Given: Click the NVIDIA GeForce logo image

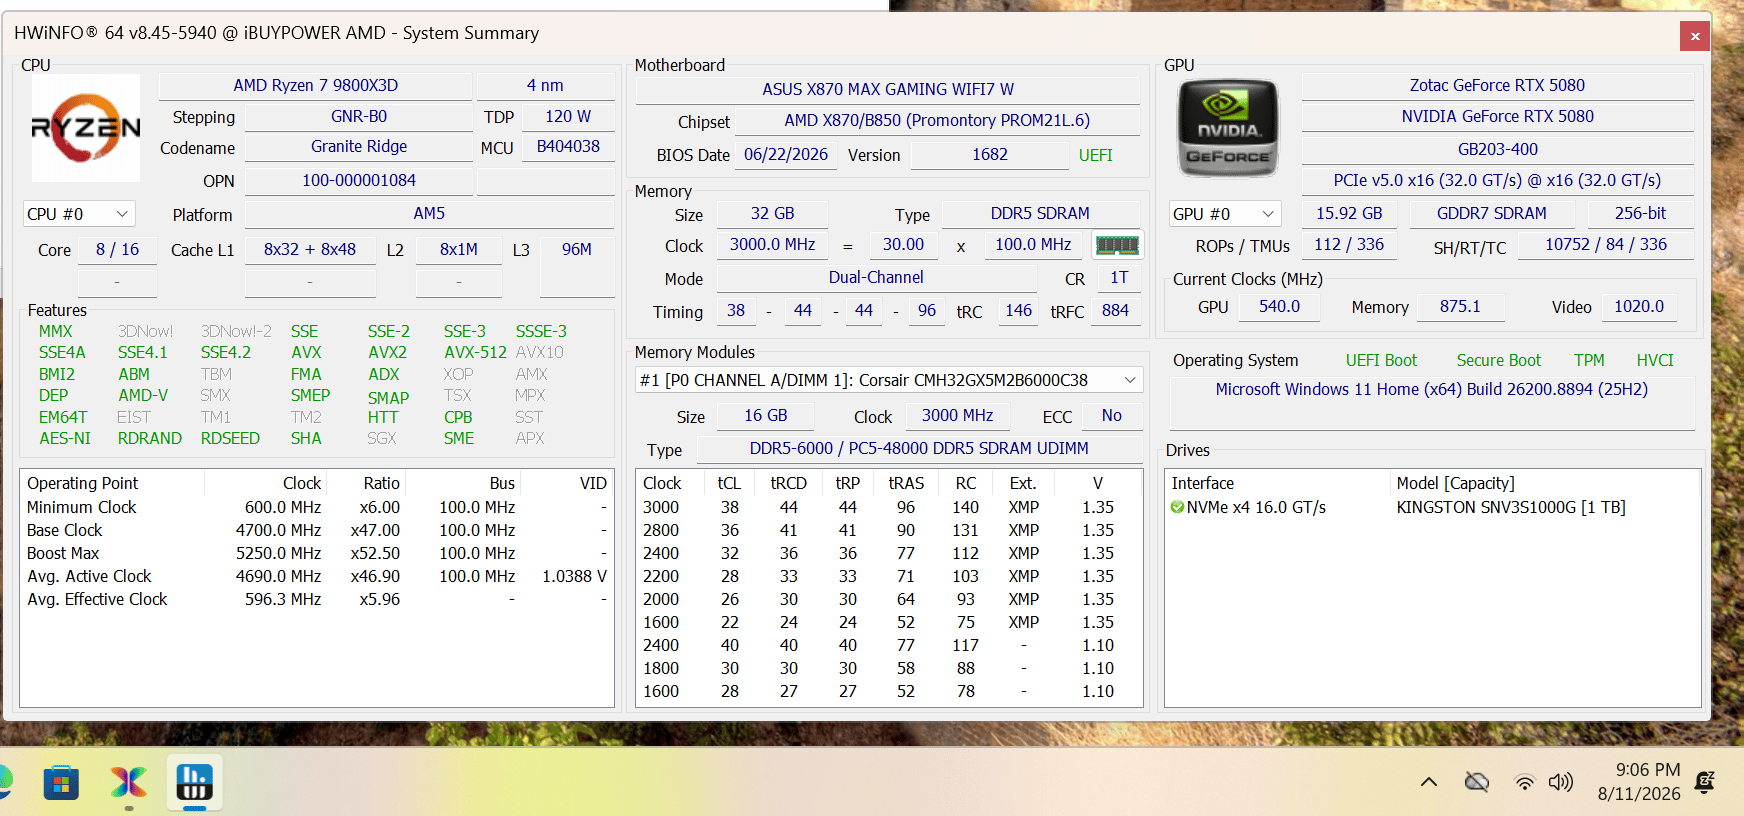Looking at the screenshot, I should click(x=1228, y=128).
